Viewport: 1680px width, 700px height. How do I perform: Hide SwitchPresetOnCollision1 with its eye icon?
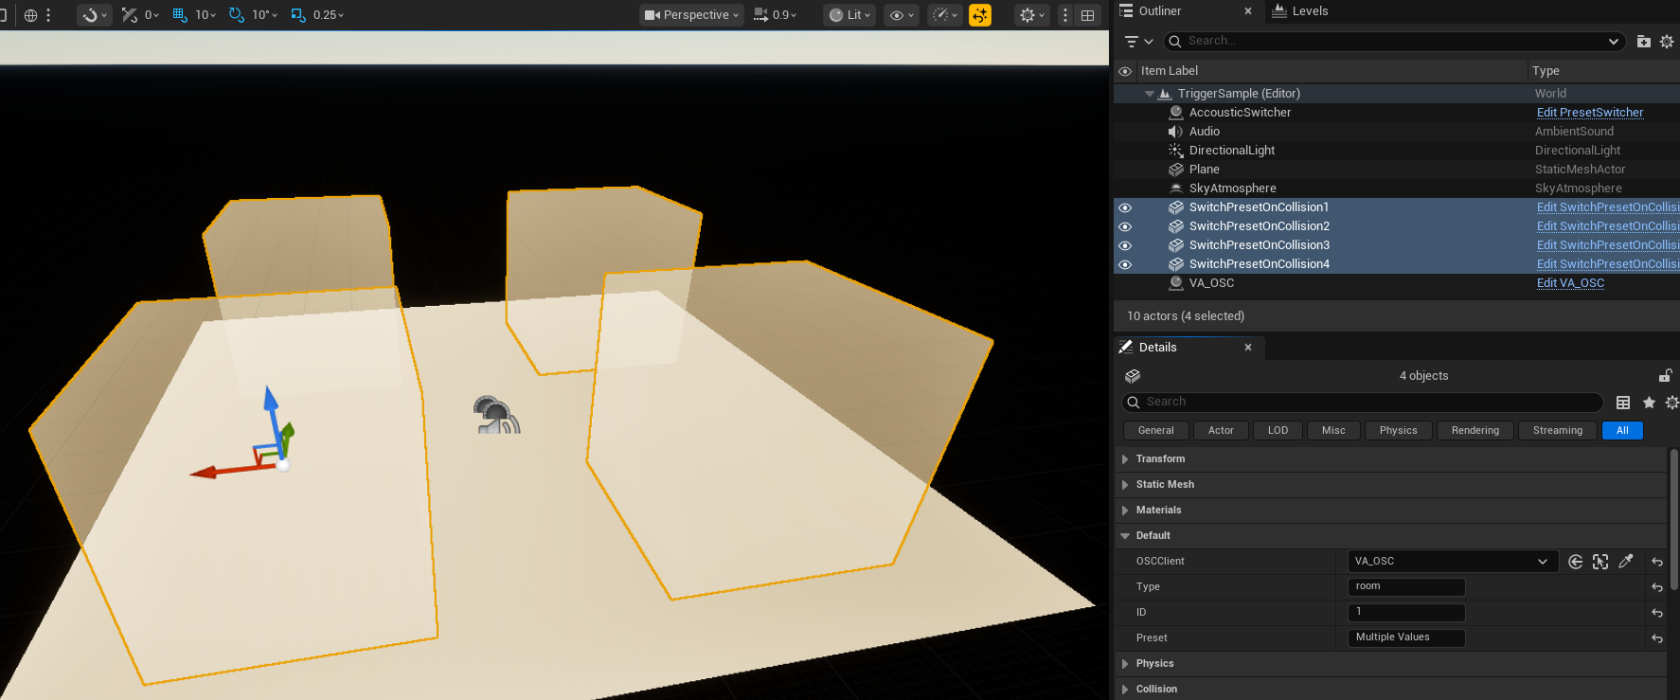tap(1125, 208)
